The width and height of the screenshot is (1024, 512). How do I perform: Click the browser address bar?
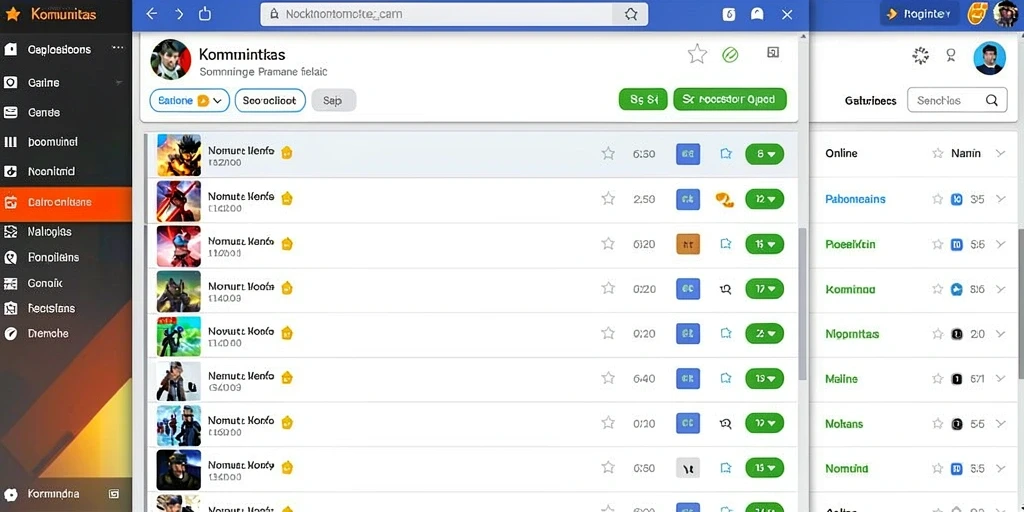tap(454, 14)
